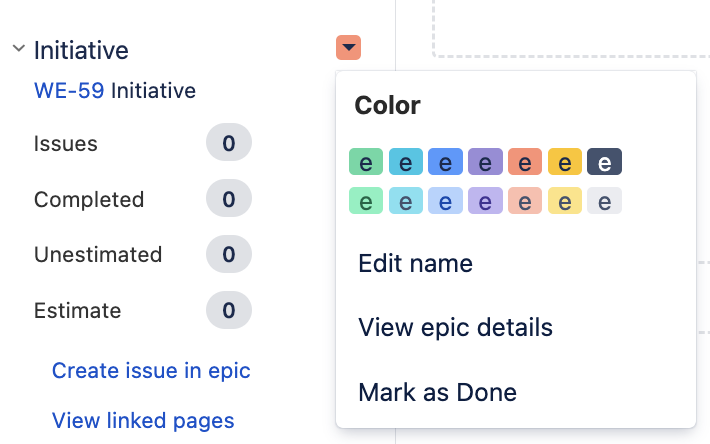Click the Issues count badge
This screenshot has width=710, height=444.
(228, 144)
